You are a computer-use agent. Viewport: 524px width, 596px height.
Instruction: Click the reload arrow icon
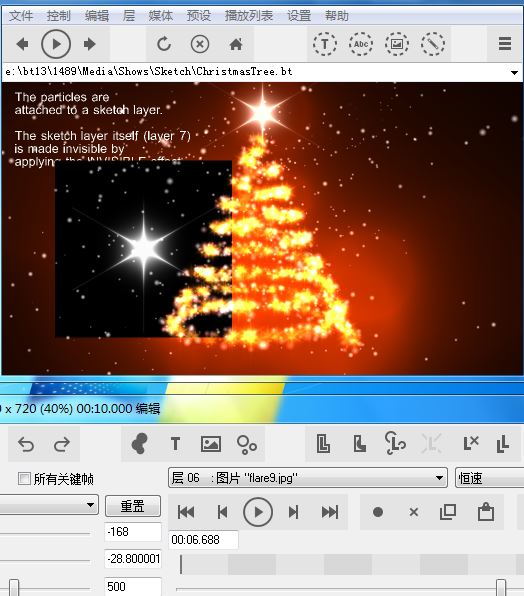click(x=164, y=44)
